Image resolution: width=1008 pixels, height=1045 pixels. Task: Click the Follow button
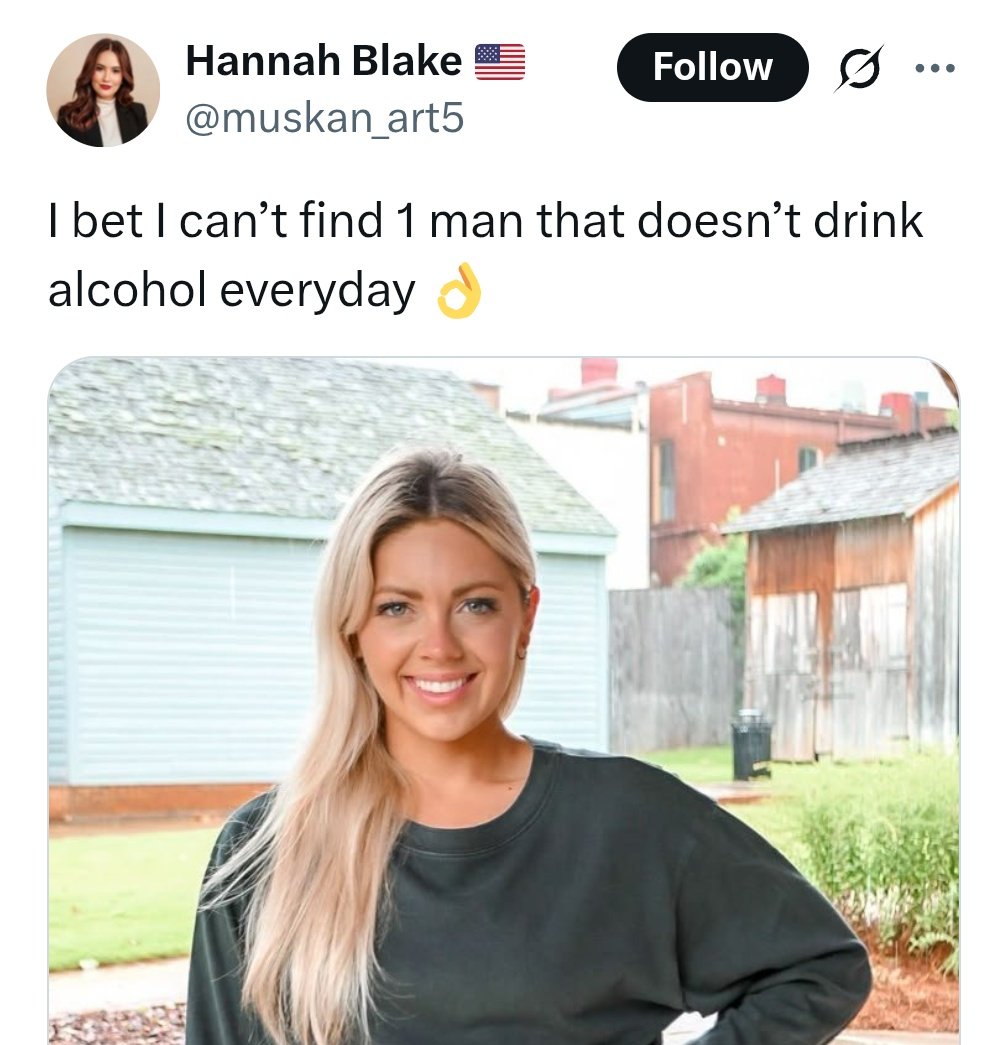coord(713,67)
